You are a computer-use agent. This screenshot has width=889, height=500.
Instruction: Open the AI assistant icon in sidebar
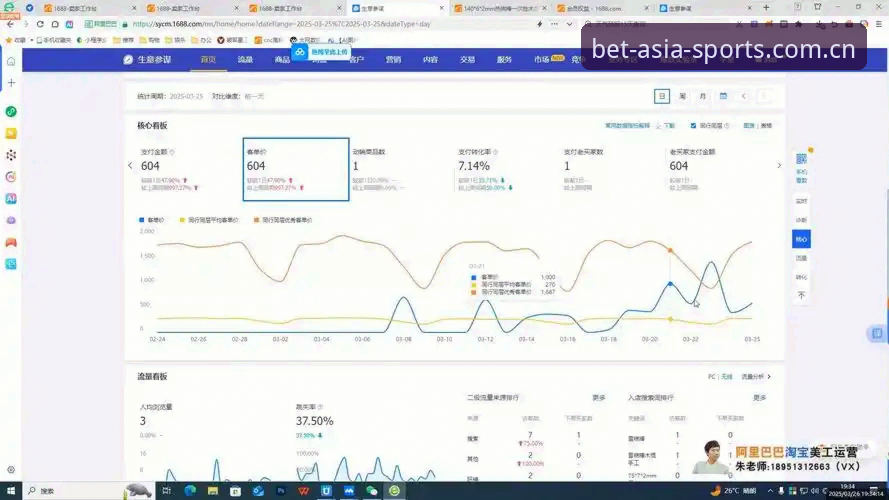coord(11,198)
